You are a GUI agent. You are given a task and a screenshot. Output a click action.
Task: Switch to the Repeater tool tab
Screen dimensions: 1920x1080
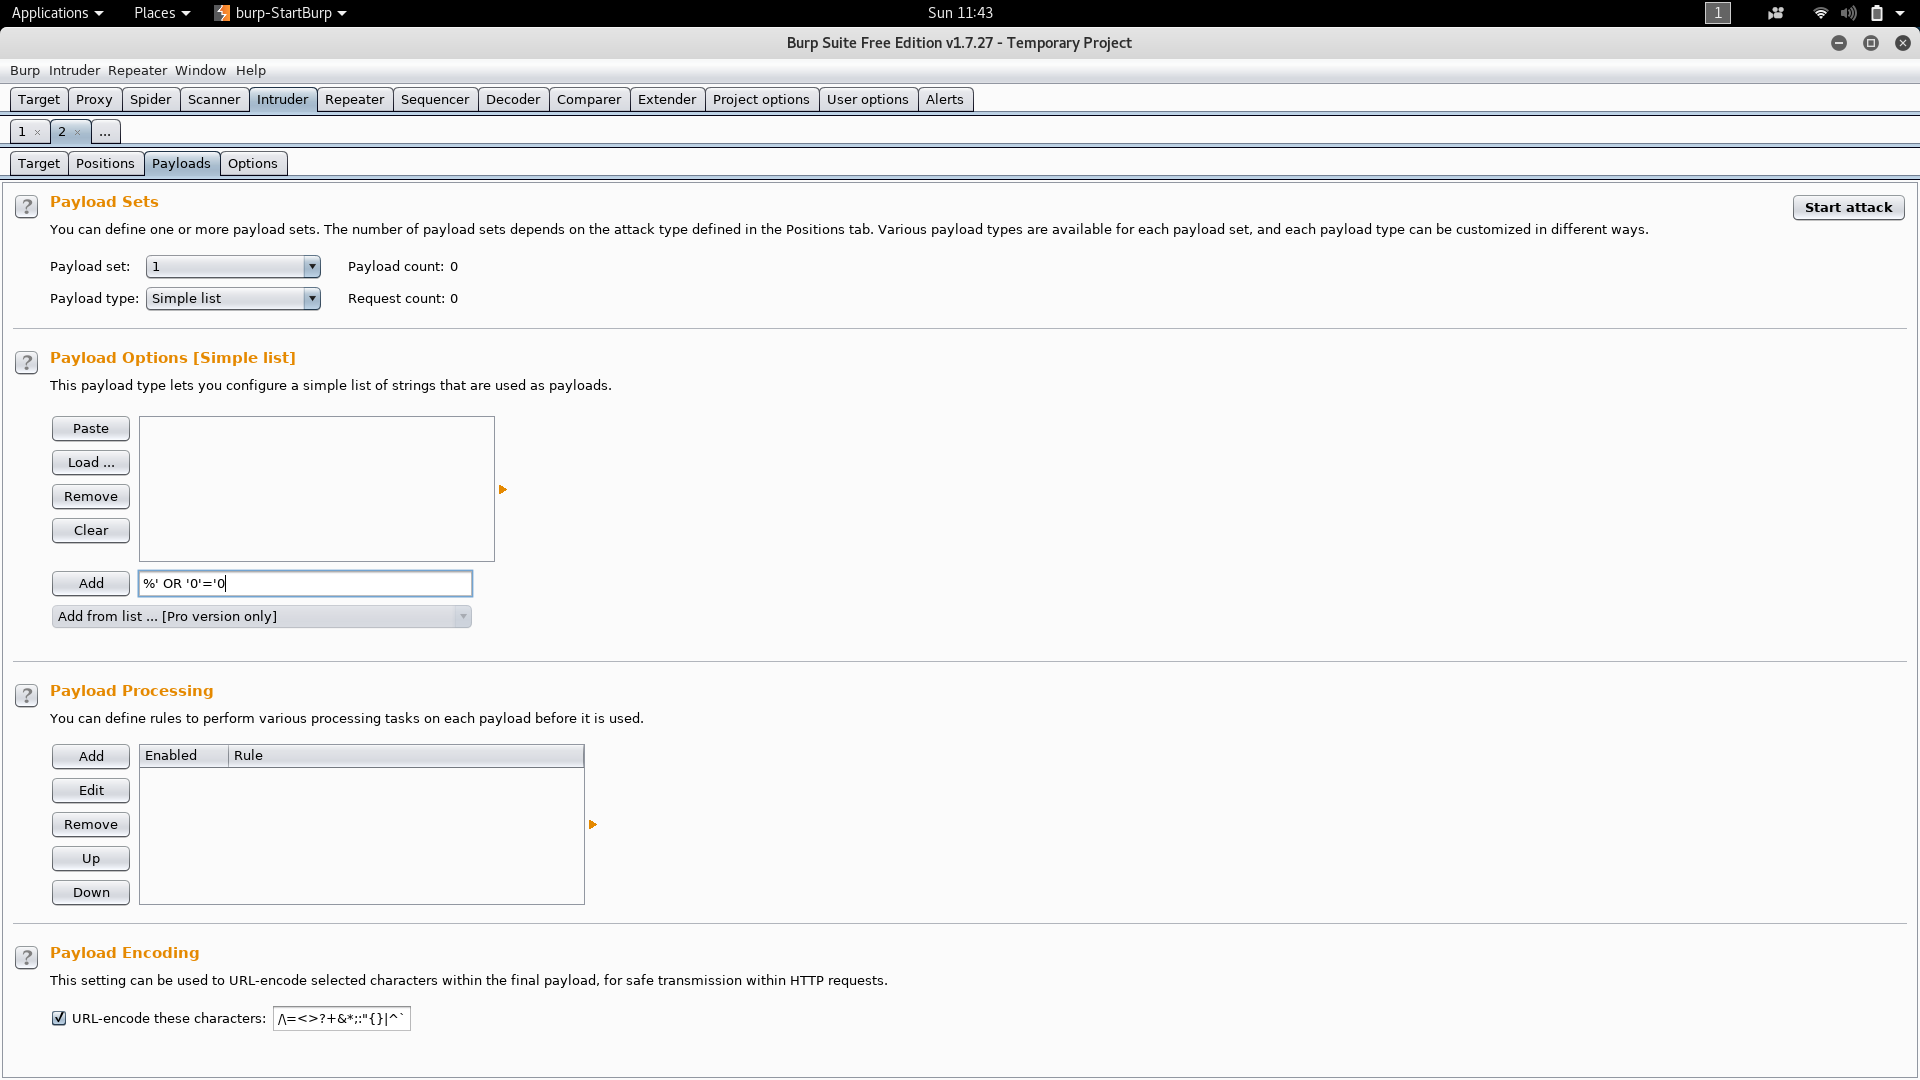[x=354, y=99]
